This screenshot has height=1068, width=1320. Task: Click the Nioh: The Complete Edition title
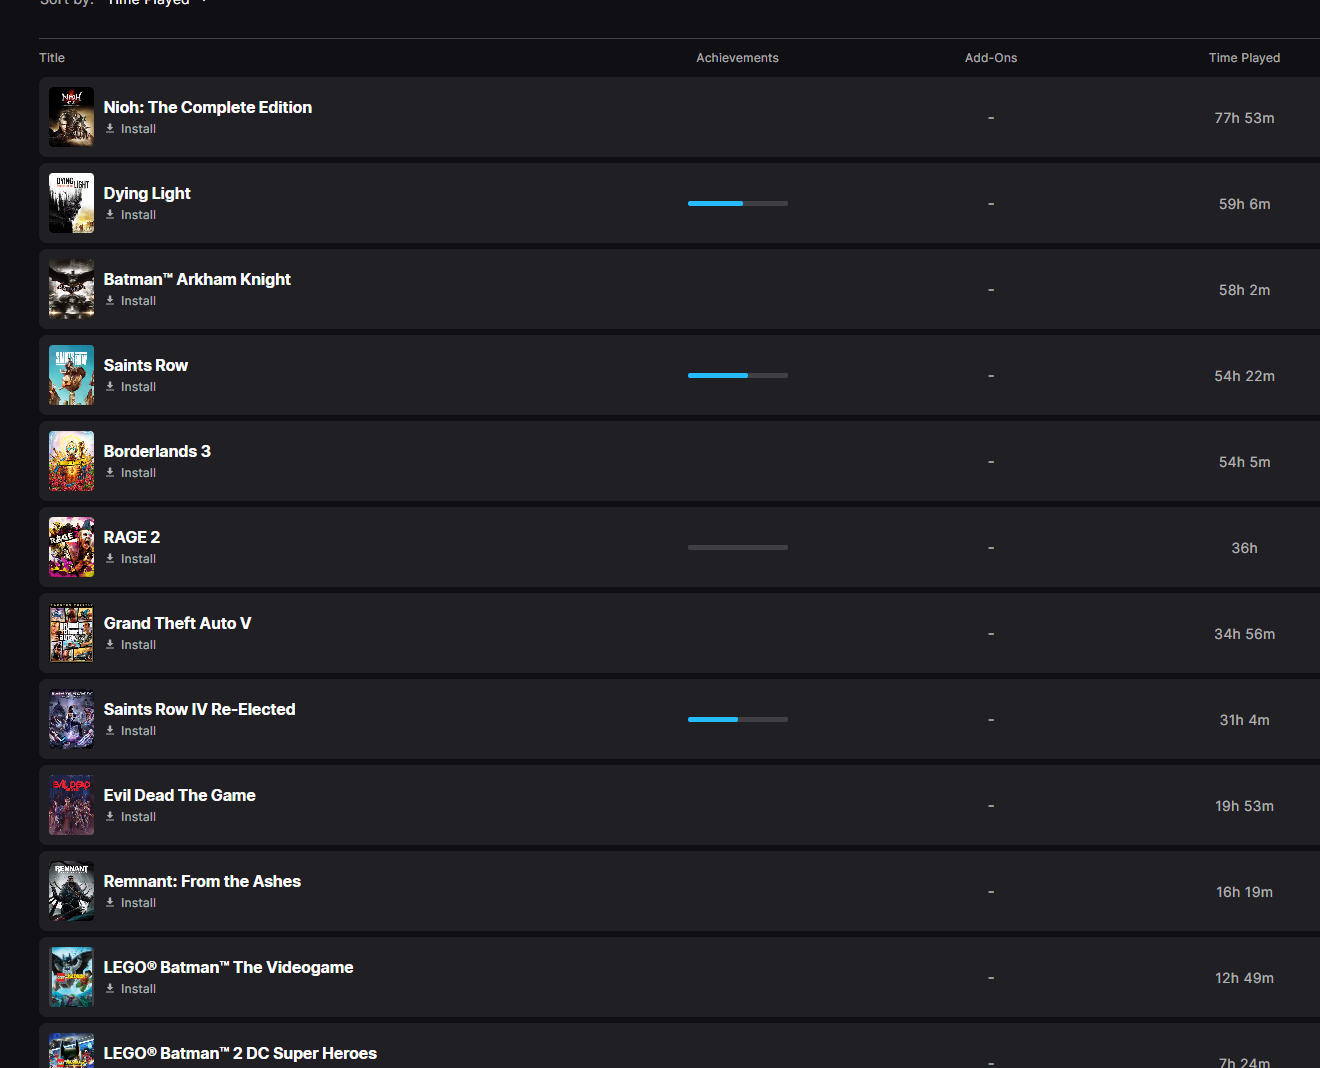click(x=208, y=107)
